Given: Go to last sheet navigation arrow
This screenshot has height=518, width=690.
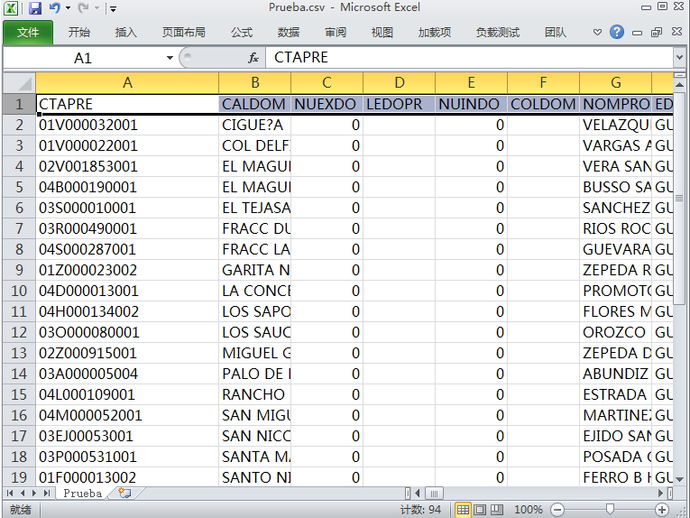Looking at the screenshot, I should (46, 493).
